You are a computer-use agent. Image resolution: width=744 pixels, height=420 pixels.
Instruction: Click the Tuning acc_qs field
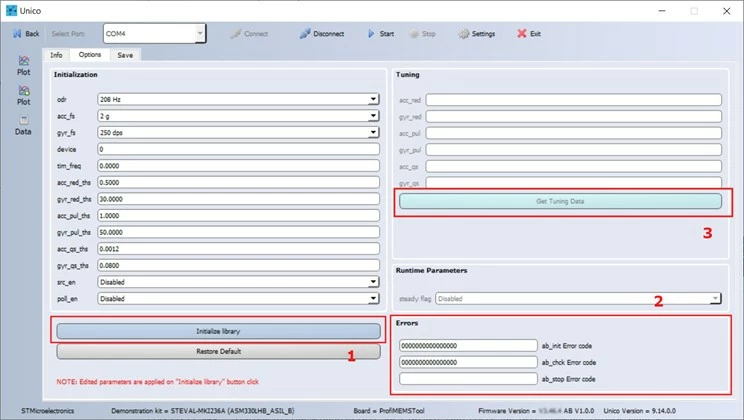[574, 166]
